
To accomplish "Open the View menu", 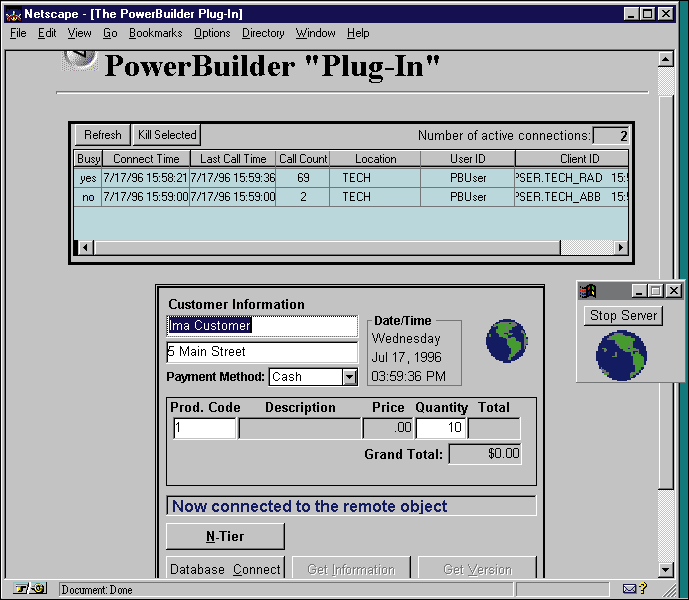I will pos(80,33).
